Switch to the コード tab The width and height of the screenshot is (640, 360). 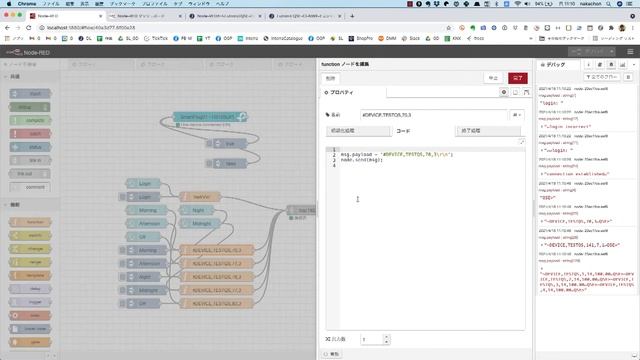[x=422, y=131]
